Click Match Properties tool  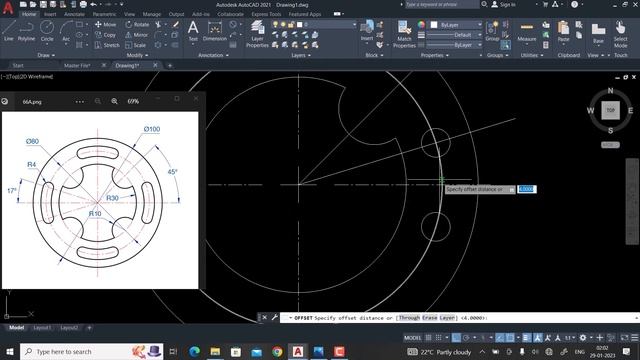(404, 34)
